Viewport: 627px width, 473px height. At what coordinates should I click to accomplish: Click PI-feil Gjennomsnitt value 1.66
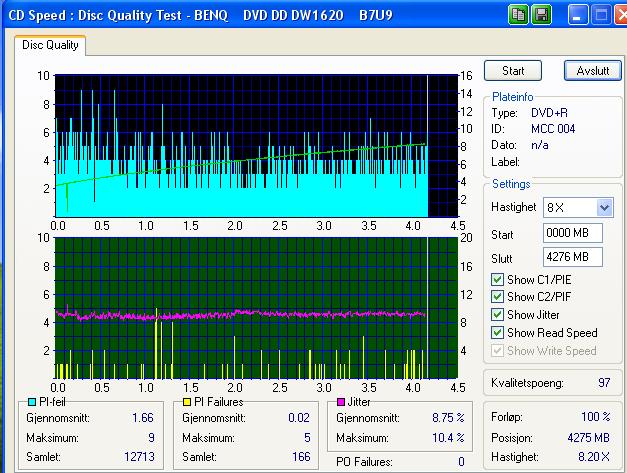143,418
